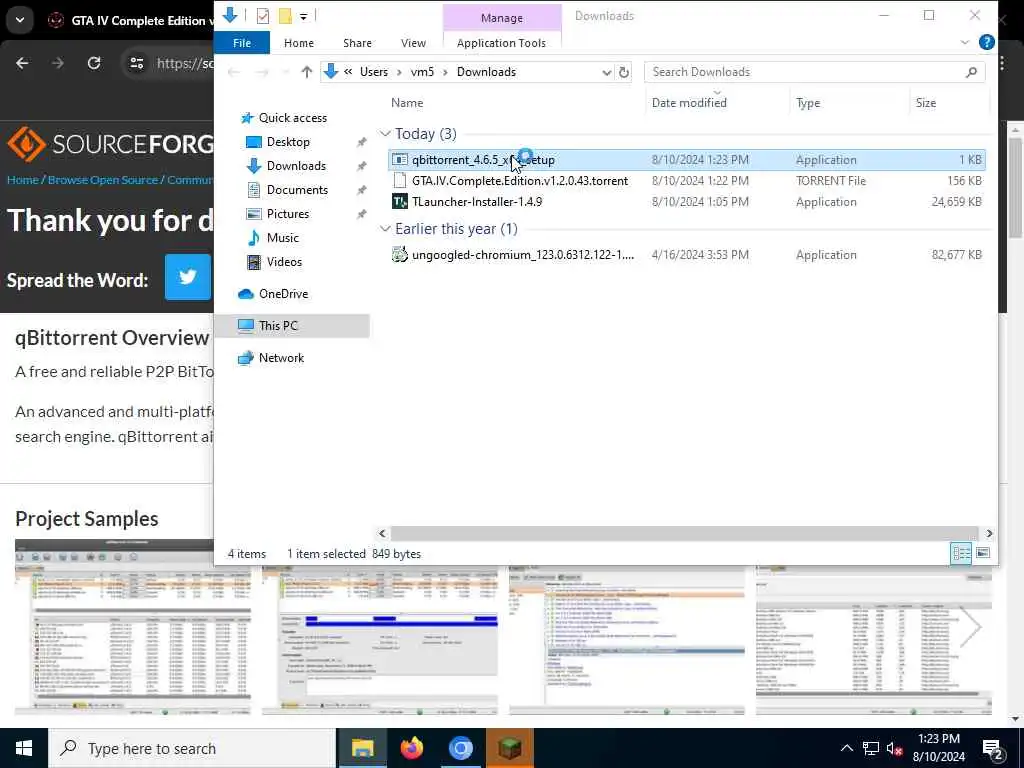Click the Explorer horizontal scrollbar right arrow

pyautogui.click(x=989, y=534)
